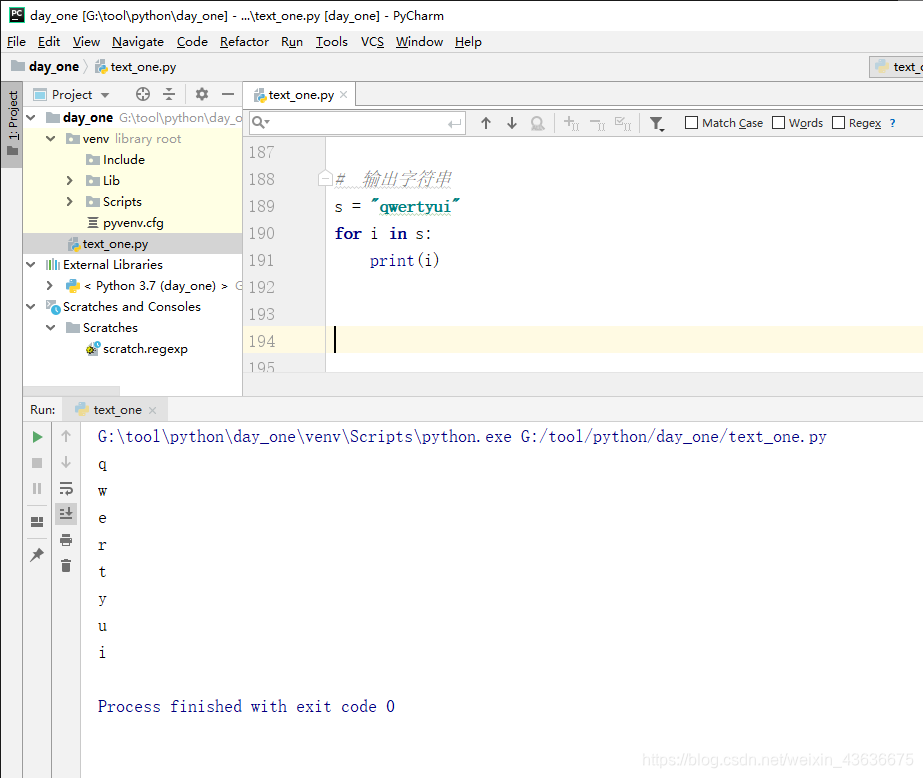Screen dimensions: 923x778
Task: Hide the Project panel with minus icon
Action: click(228, 94)
